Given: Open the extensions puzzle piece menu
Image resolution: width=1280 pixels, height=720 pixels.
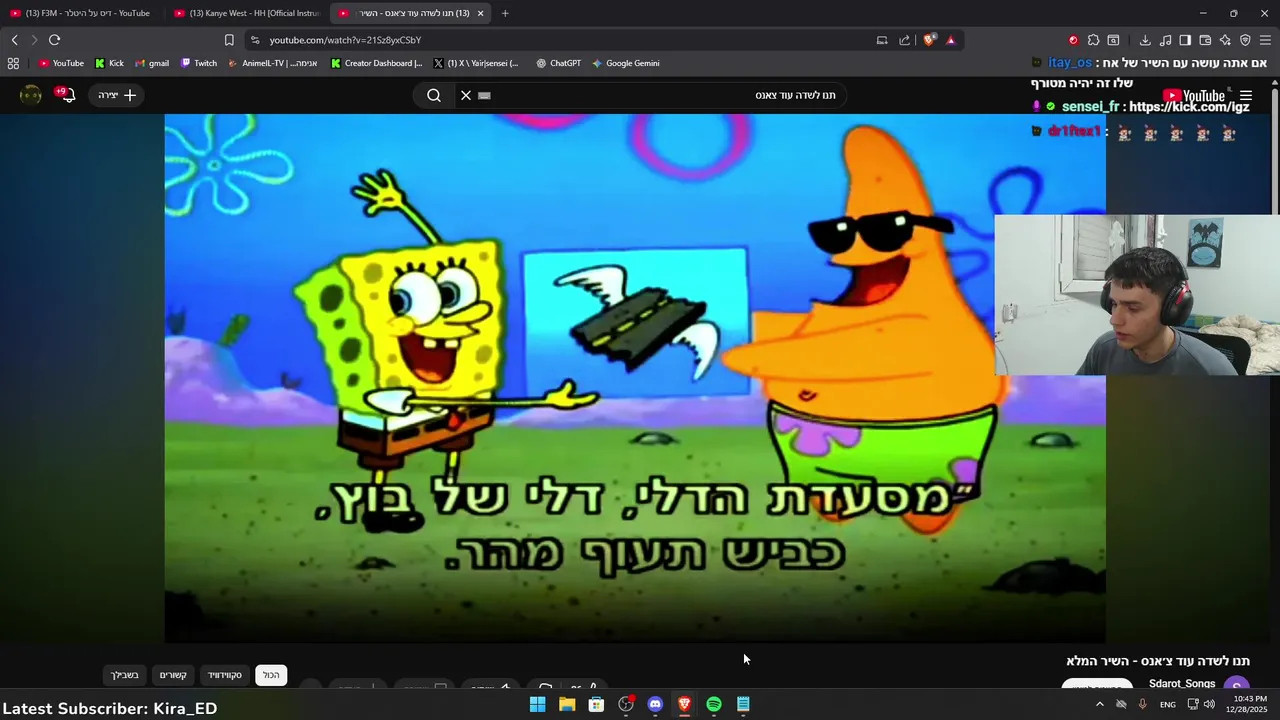Looking at the screenshot, I should click(1093, 40).
